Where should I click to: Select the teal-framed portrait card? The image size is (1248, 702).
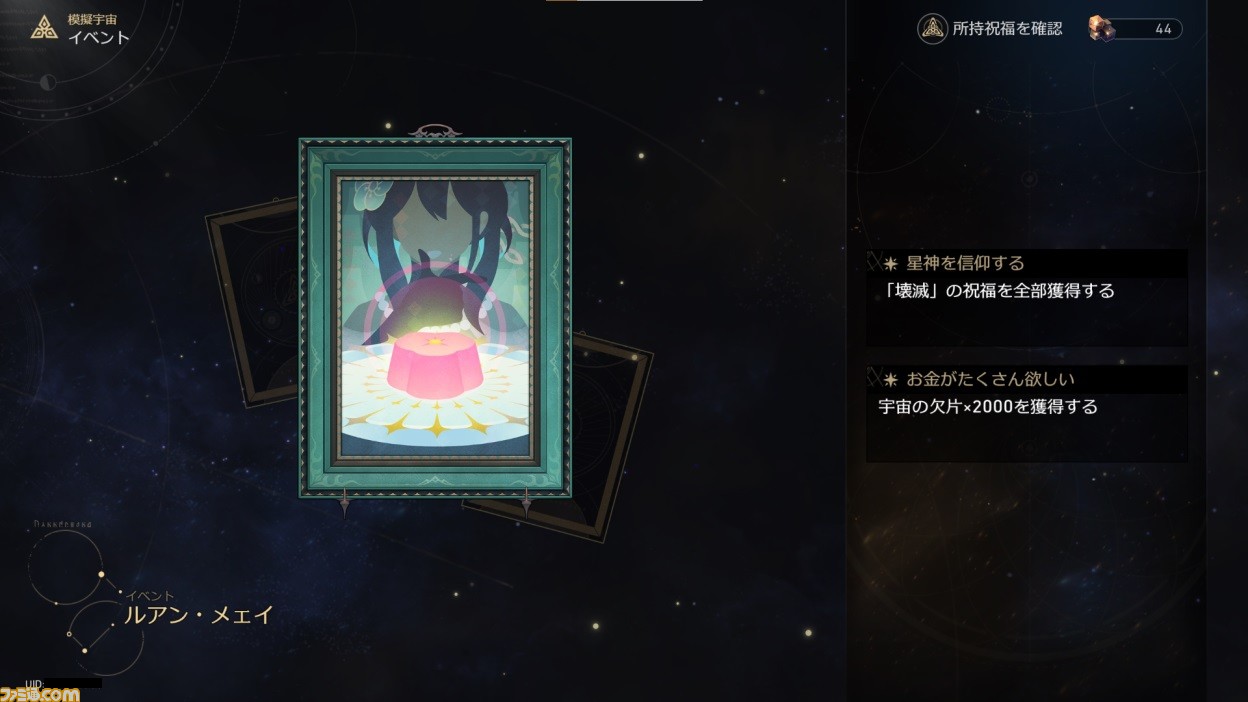(x=435, y=318)
